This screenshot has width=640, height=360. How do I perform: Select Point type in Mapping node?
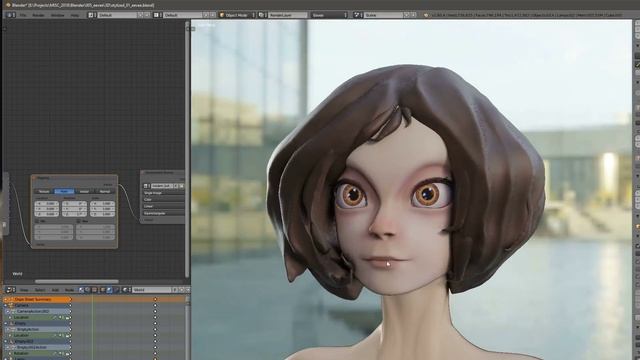tap(64, 191)
